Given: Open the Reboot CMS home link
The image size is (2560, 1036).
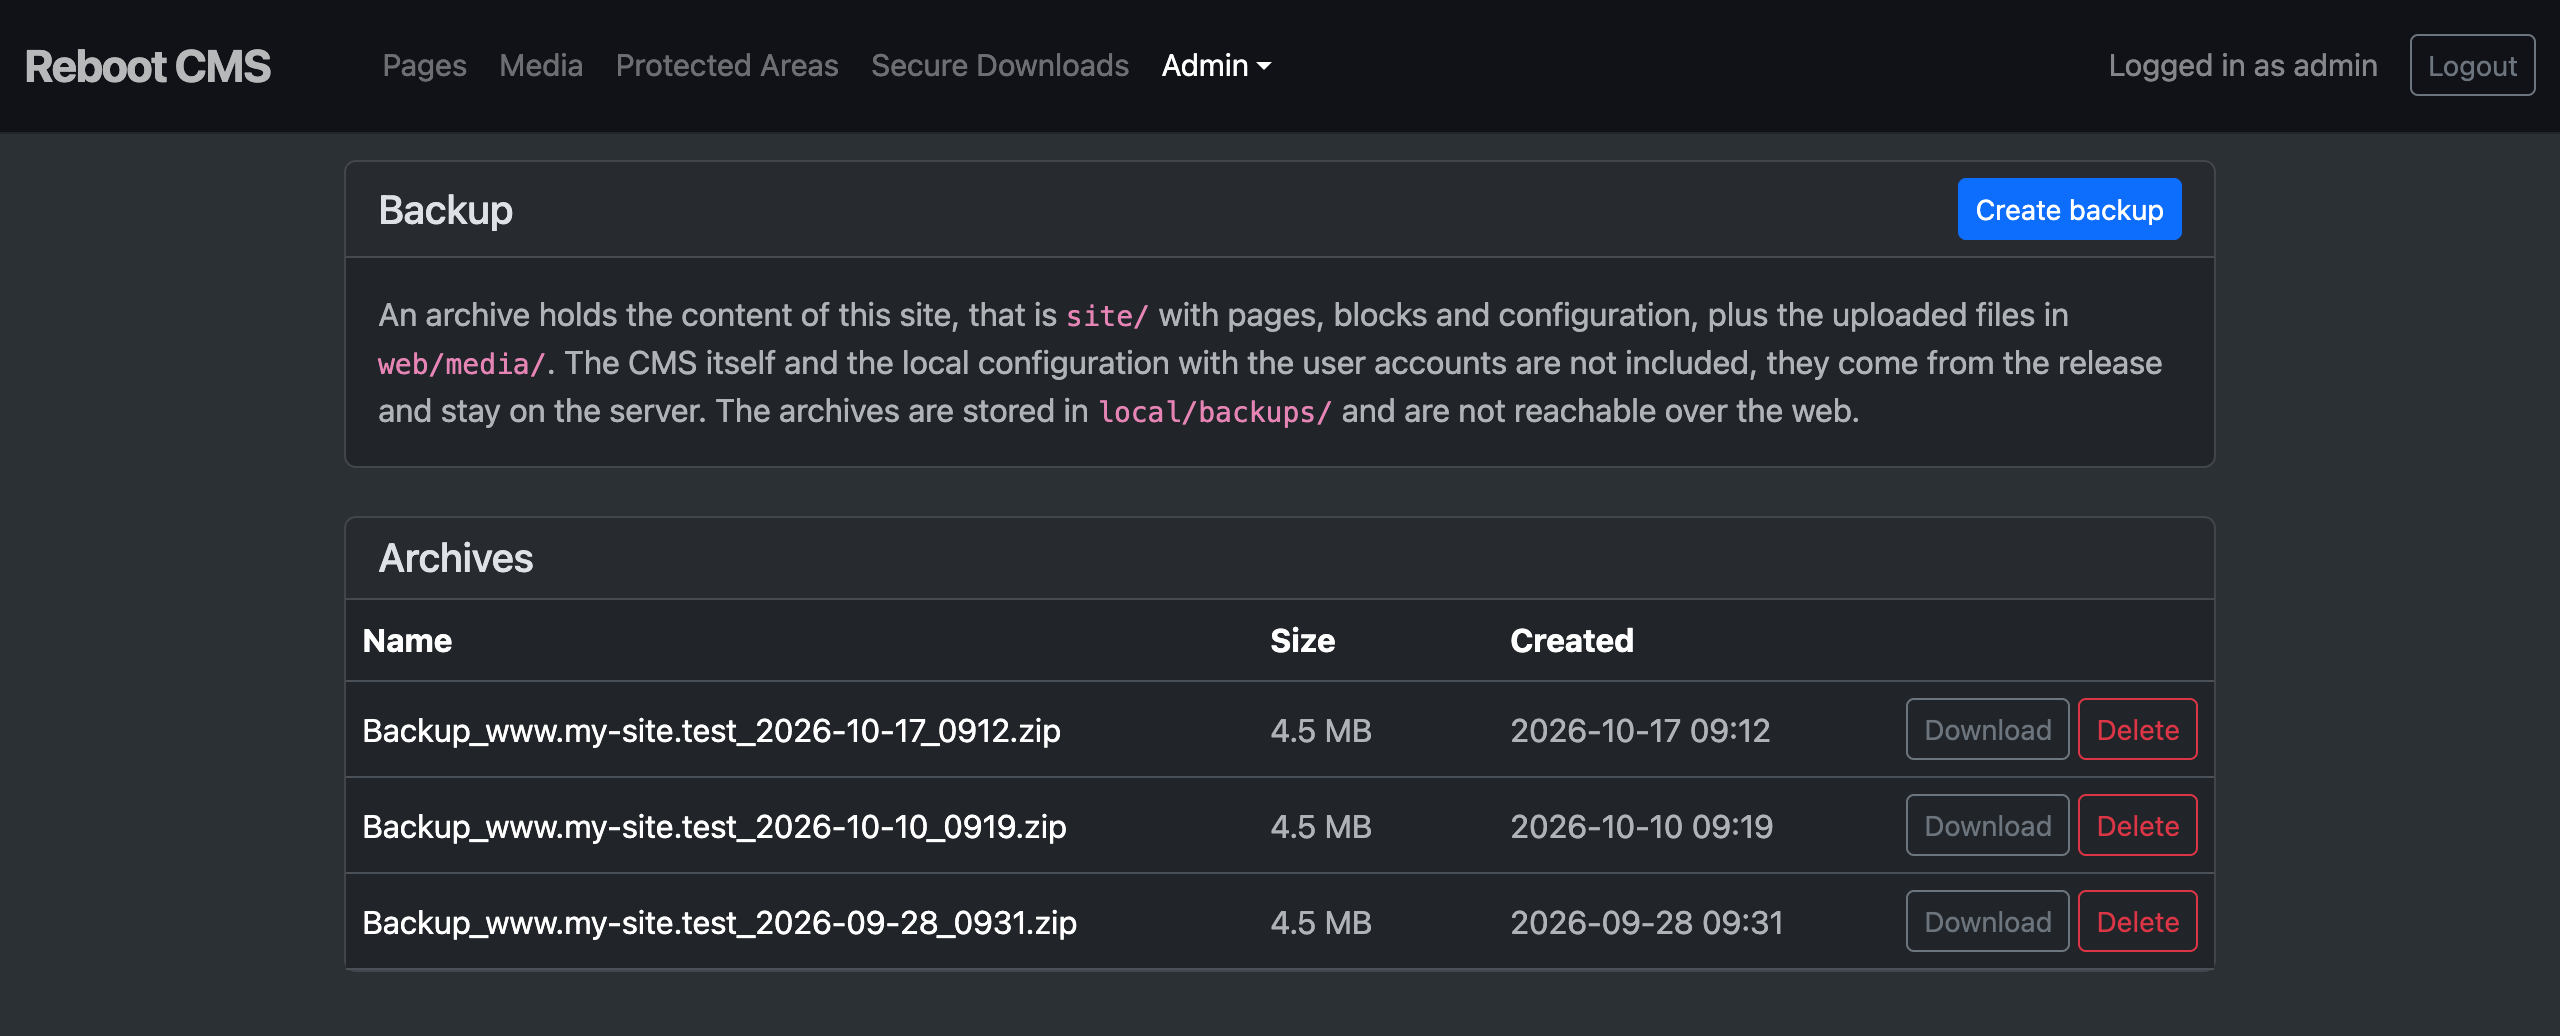Looking at the screenshot, I should click(147, 66).
